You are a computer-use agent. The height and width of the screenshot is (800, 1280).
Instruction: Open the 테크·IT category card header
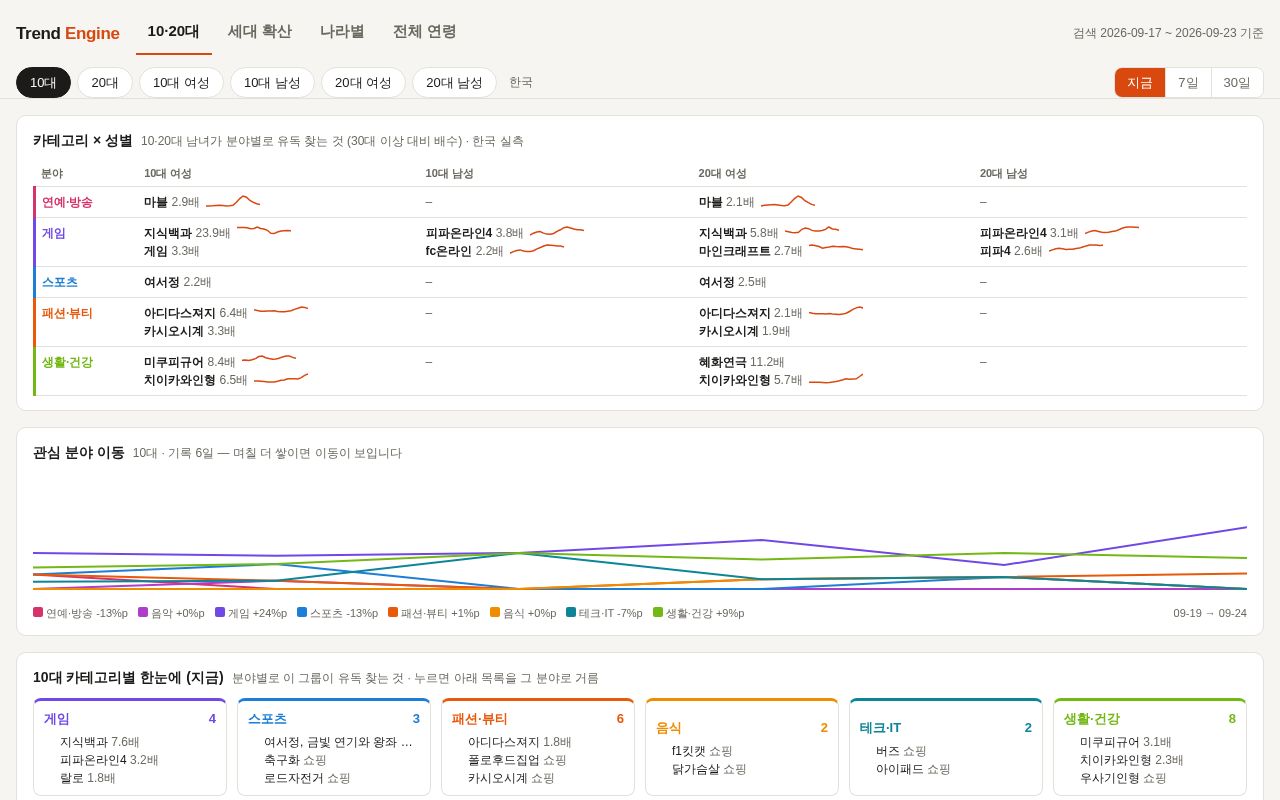pos(946,727)
